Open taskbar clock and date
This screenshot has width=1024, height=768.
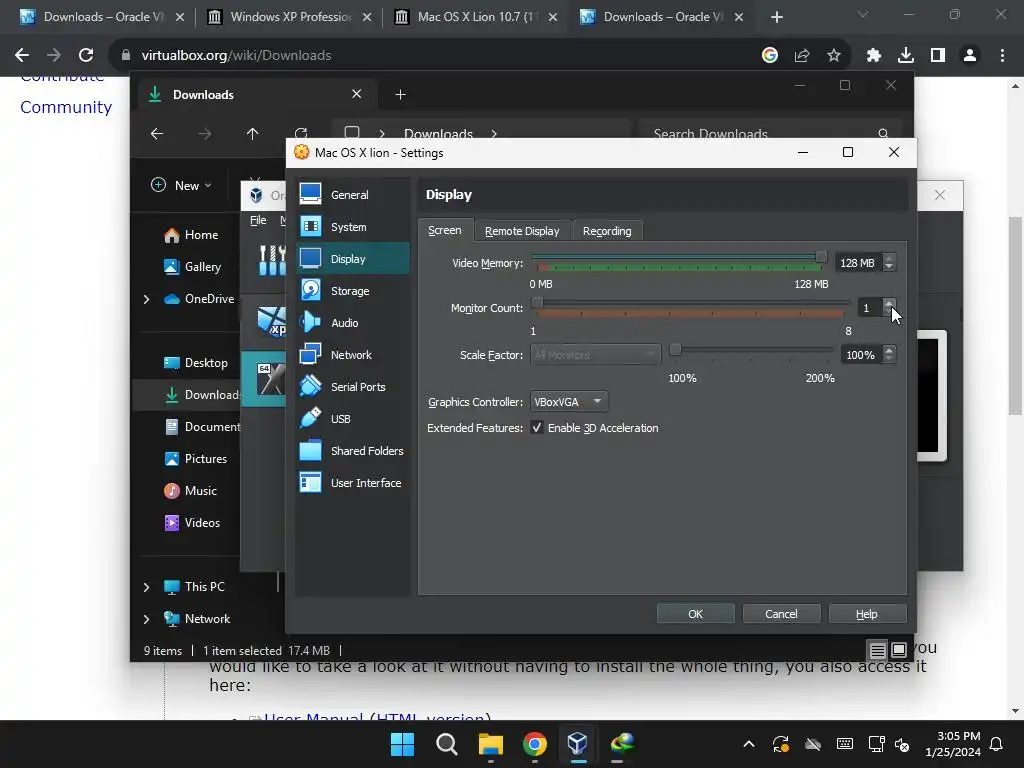pyautogui.click(x=953, y=744)
